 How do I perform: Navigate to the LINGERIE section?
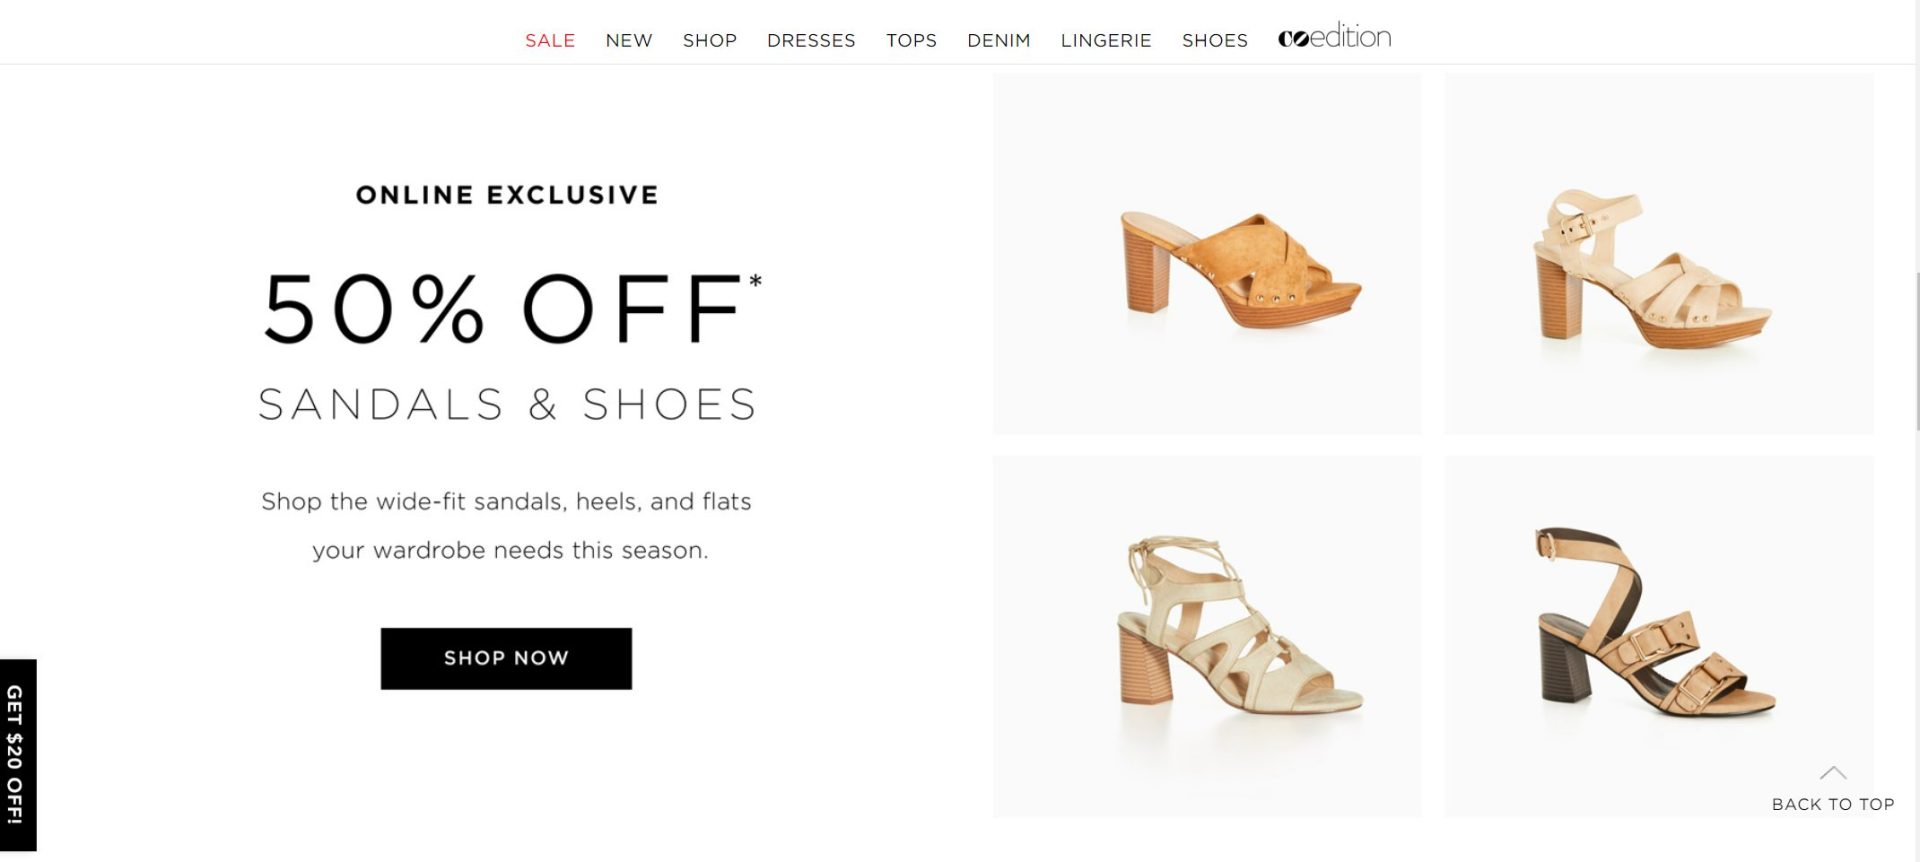(x=1106, y=40)
